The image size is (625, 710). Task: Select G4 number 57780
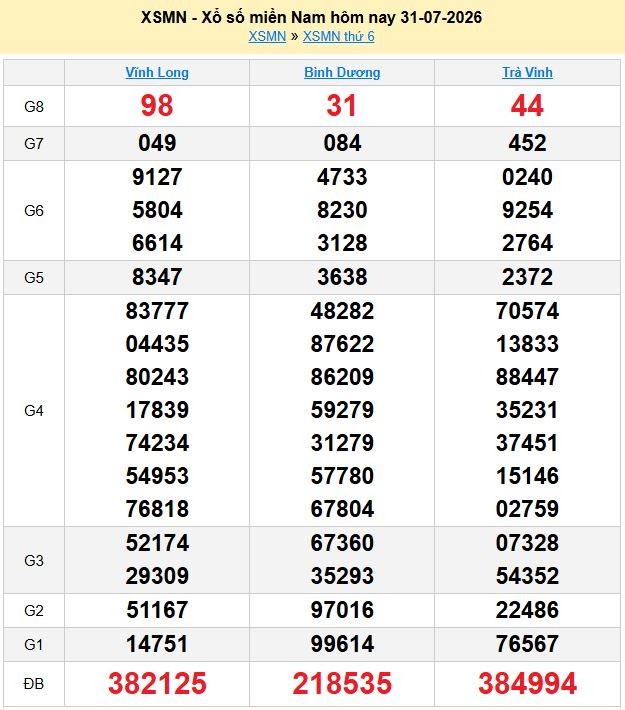342,476
